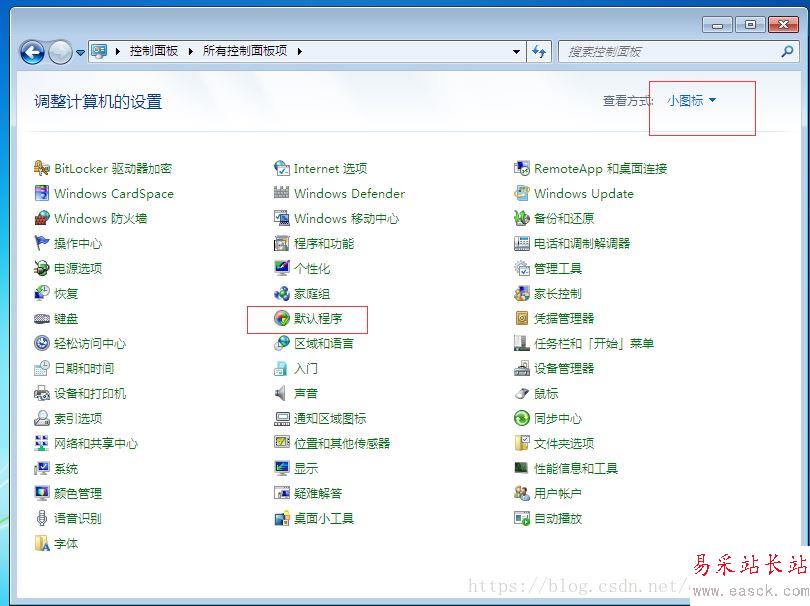This screenshot has height=606, width=810.
Task: Open the 鼠标 mouse link
Action: [546, 394]
